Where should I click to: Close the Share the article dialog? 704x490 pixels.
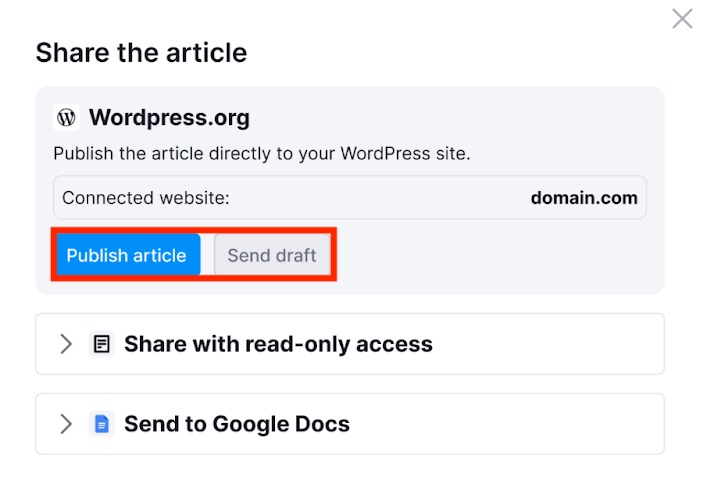click(682, 19)
